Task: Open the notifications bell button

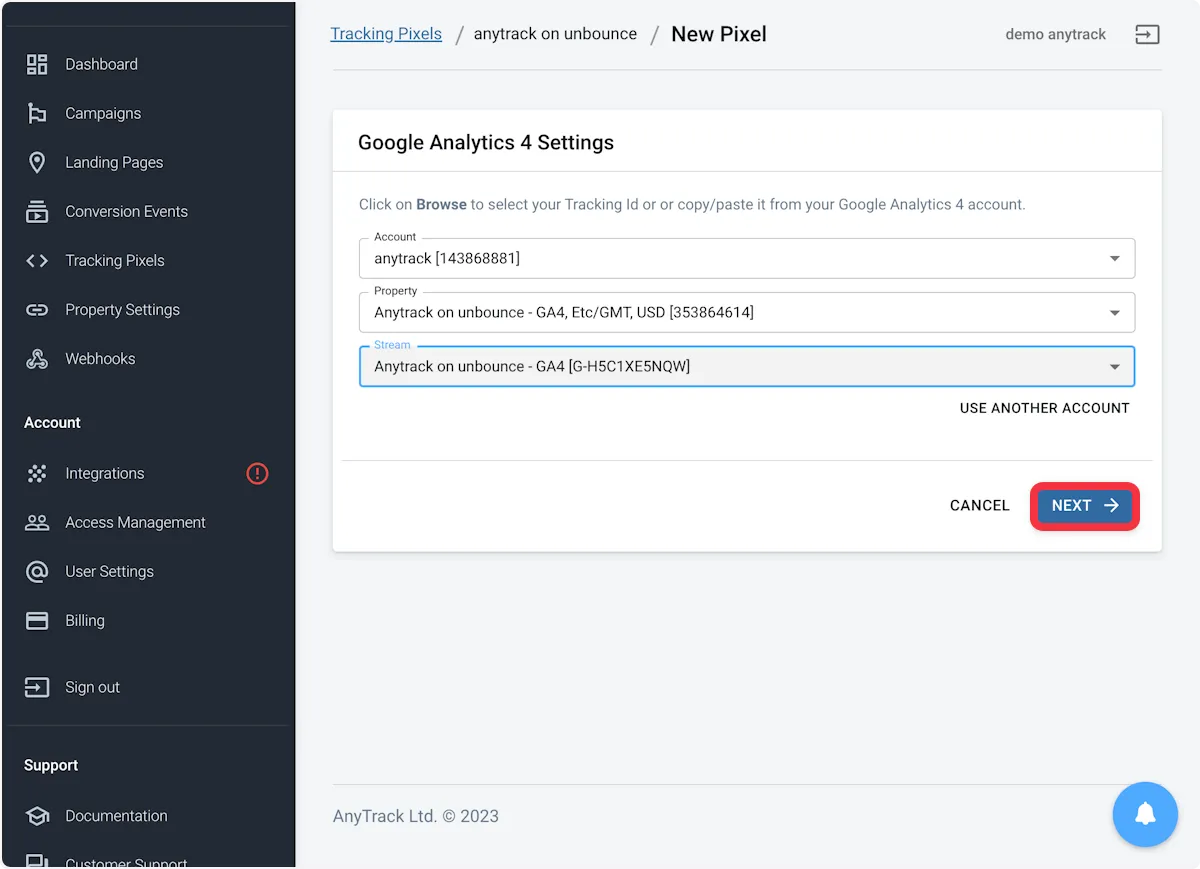Action: (x=1145, y=814)
